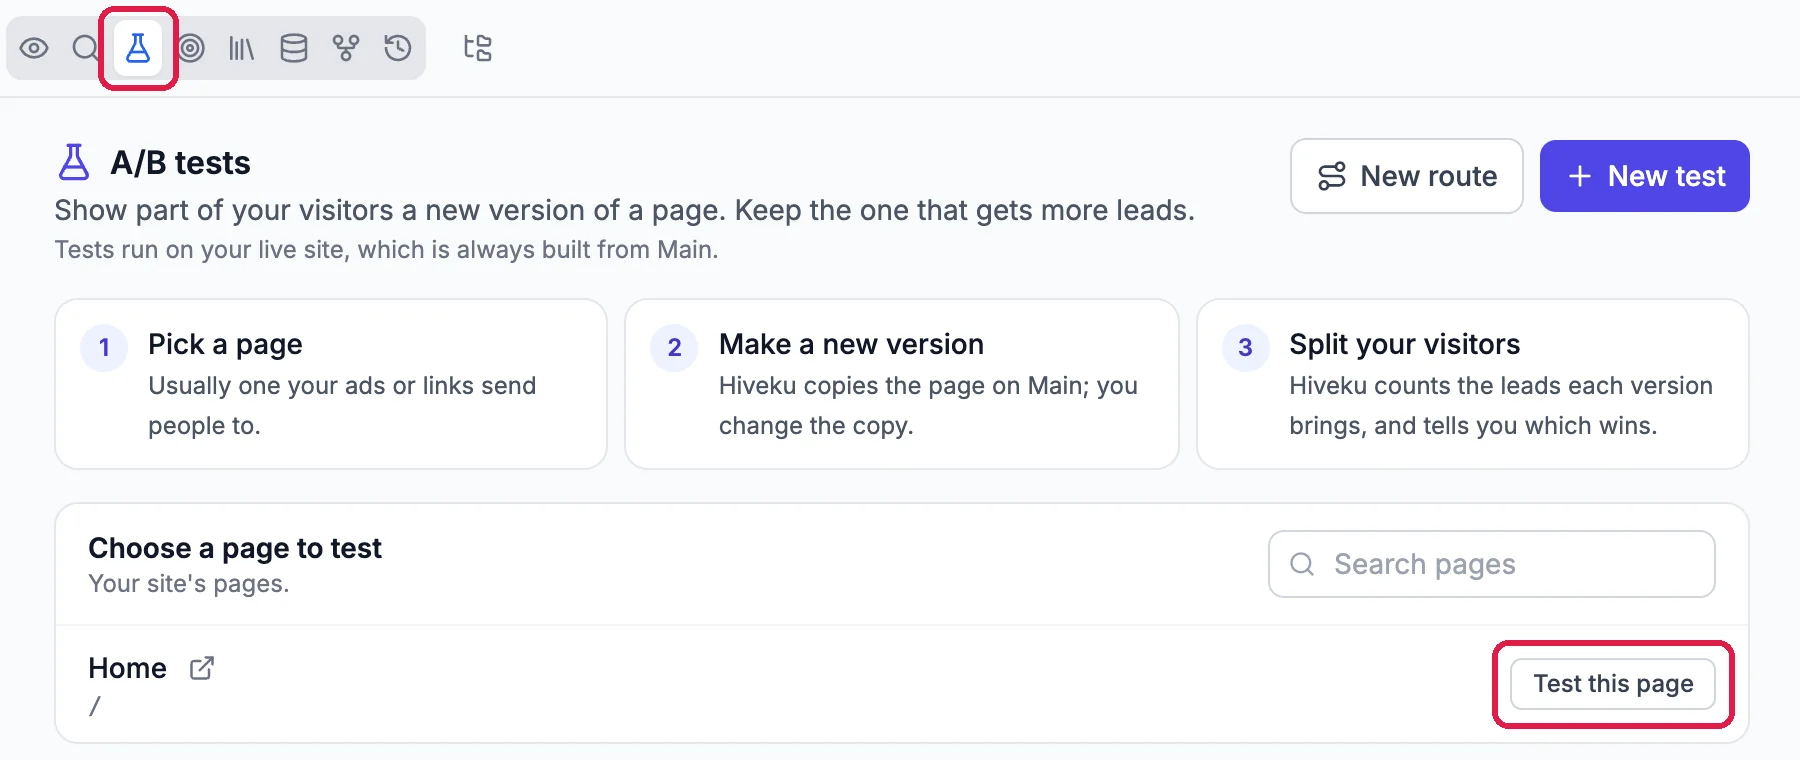The width and height of the screenshot is (1800, 760).
Task: Focus the Search pages field
Action: (x=1492, y=564)
